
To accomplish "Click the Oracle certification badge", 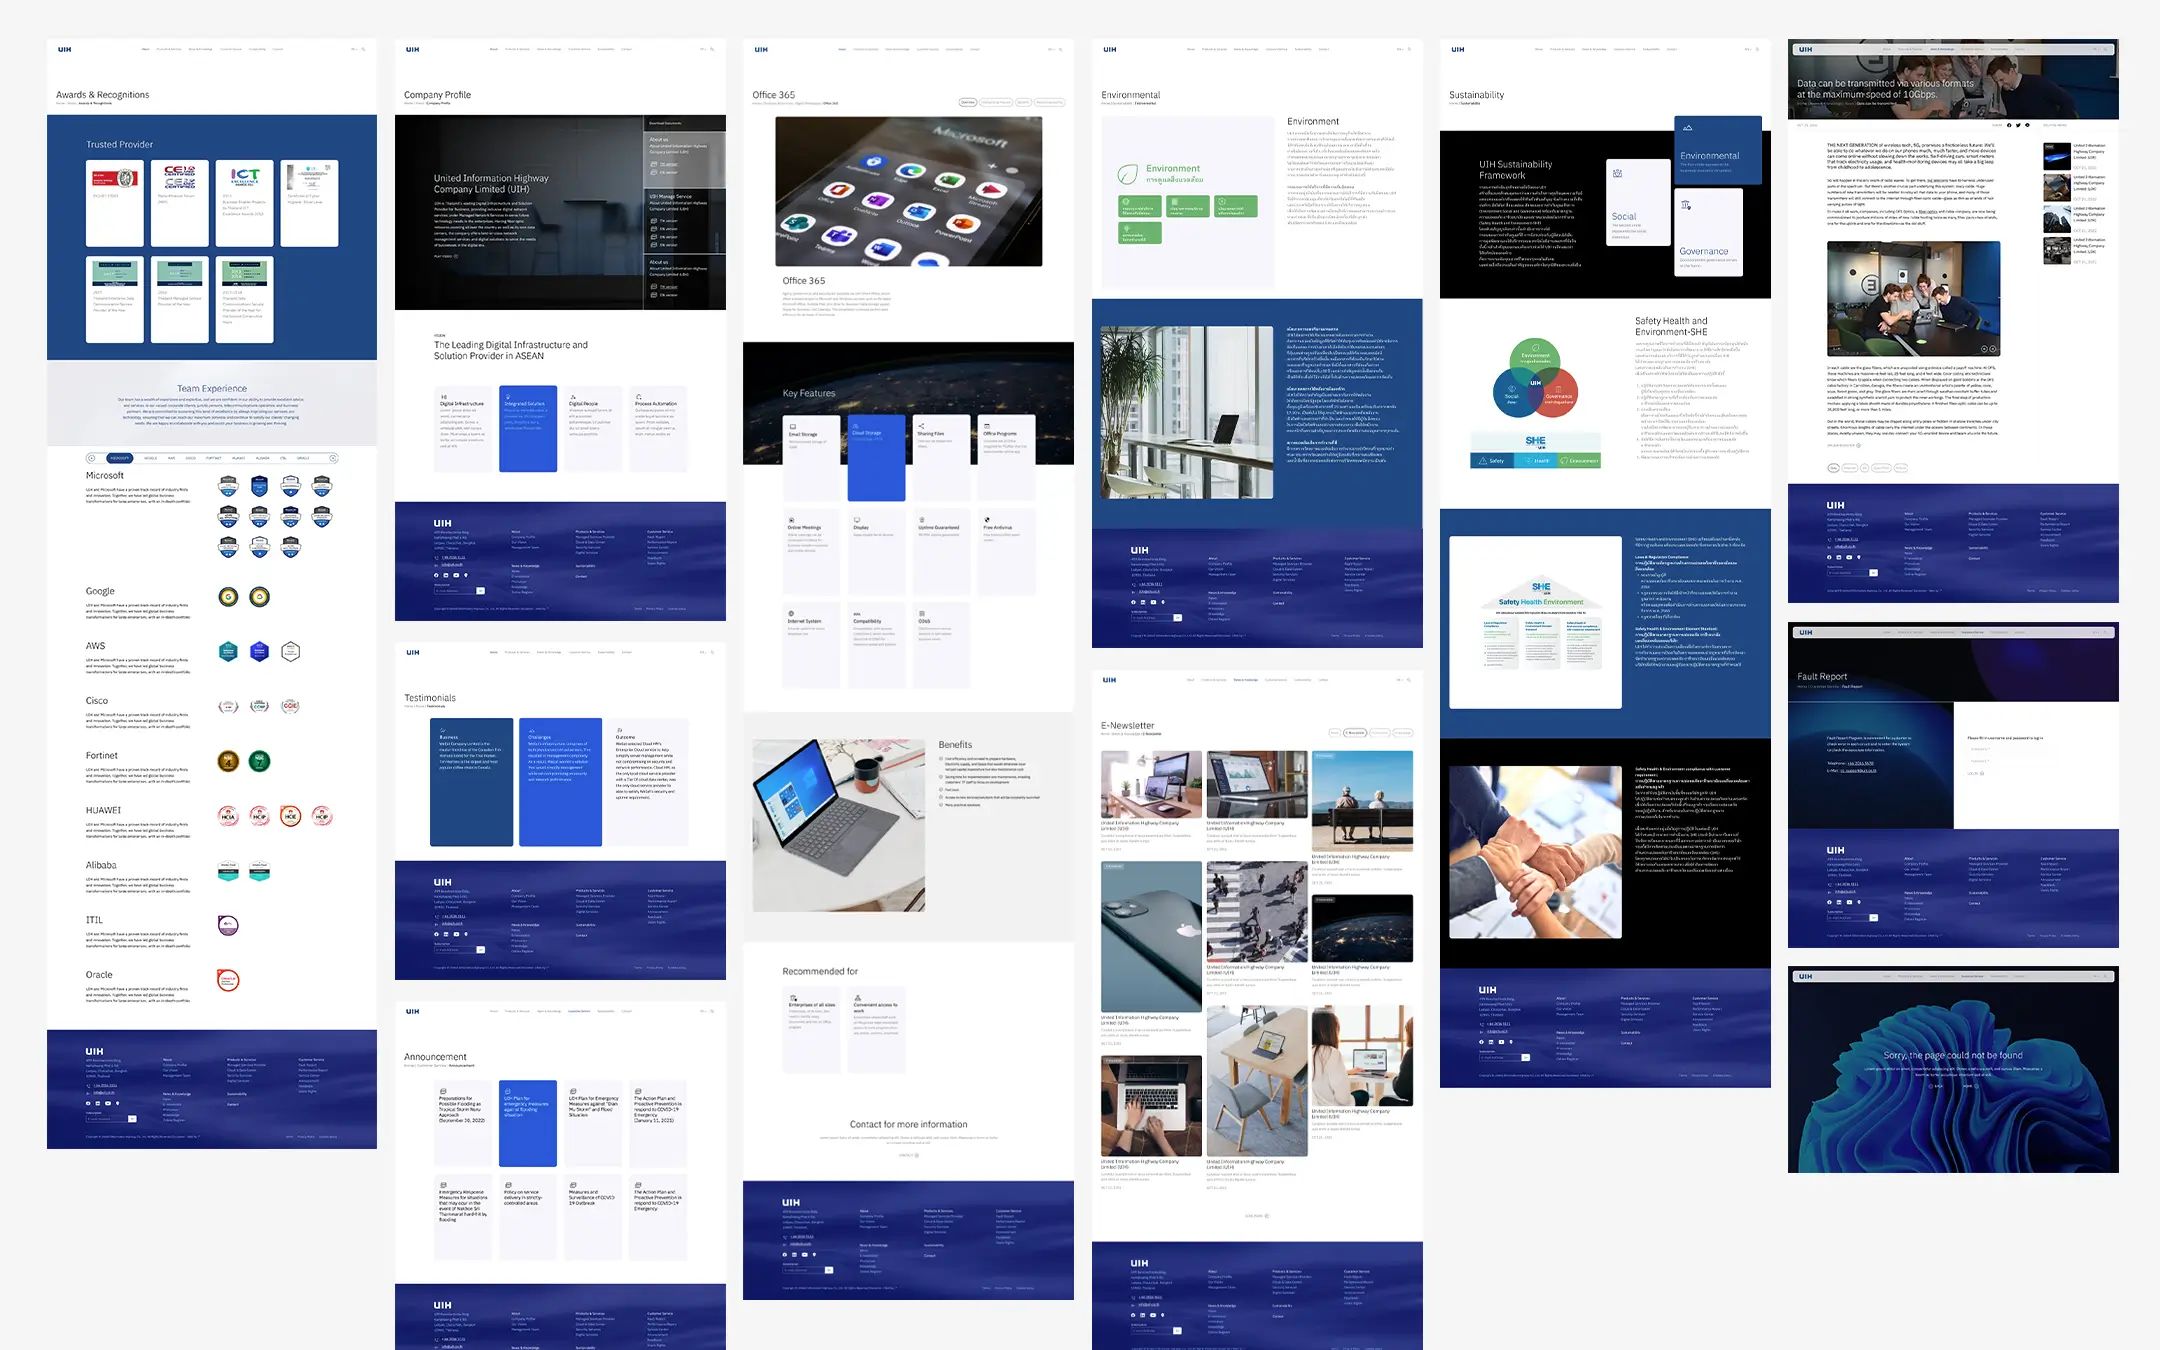I will [x=228, y=980].
